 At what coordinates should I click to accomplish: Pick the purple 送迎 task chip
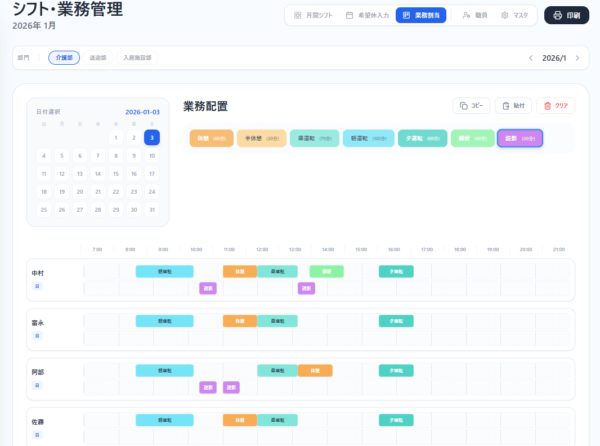(x=520, y=139)
